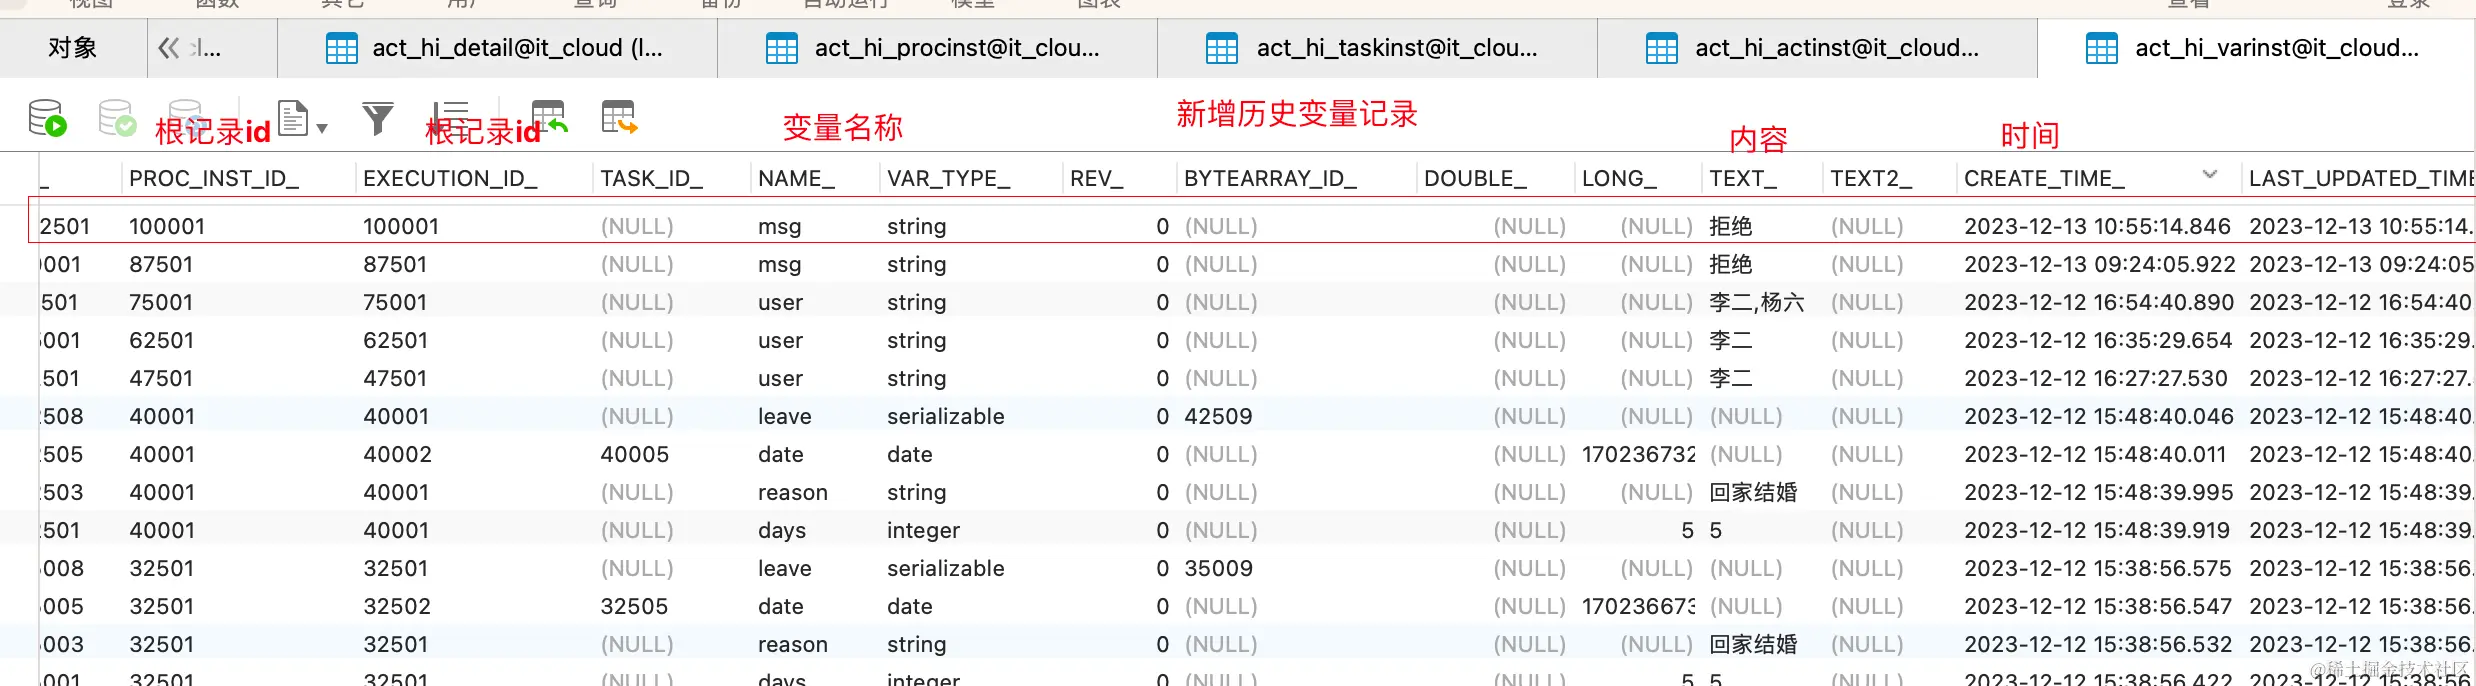Open the dropdown arrow beside the document icon
Viewport: 2476px width, 686px height.
pos(322,128)
